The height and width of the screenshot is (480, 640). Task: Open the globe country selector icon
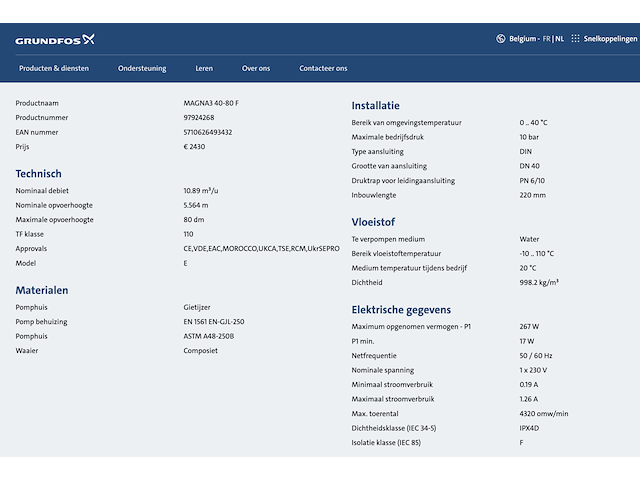tap(500, 39)
